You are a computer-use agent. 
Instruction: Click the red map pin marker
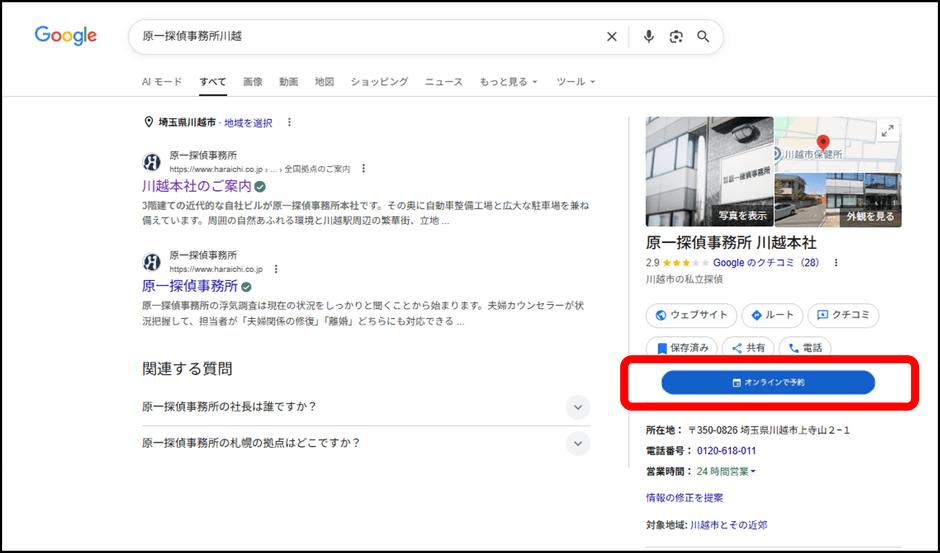823,143
